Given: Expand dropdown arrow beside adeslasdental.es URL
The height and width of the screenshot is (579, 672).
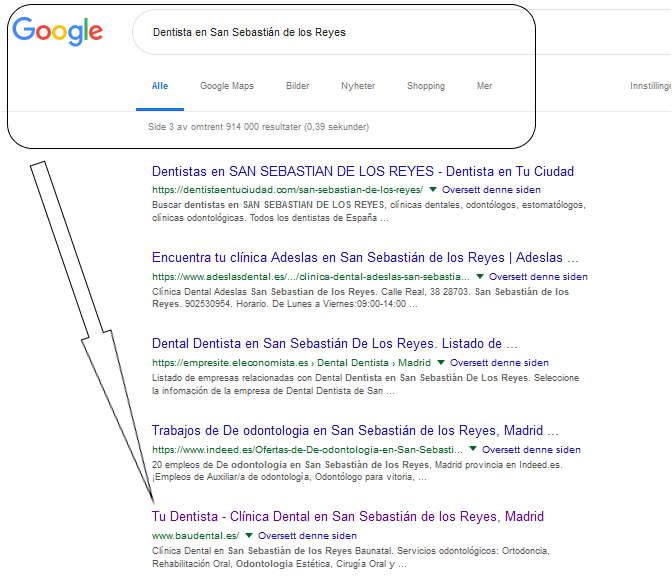Looking at the screenshot, I should 480,276.
